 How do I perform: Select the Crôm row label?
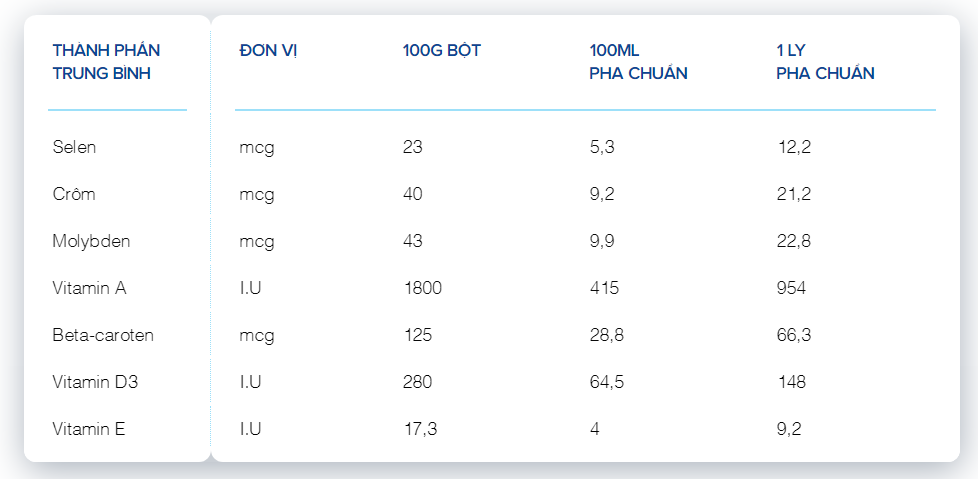point(74,194)
